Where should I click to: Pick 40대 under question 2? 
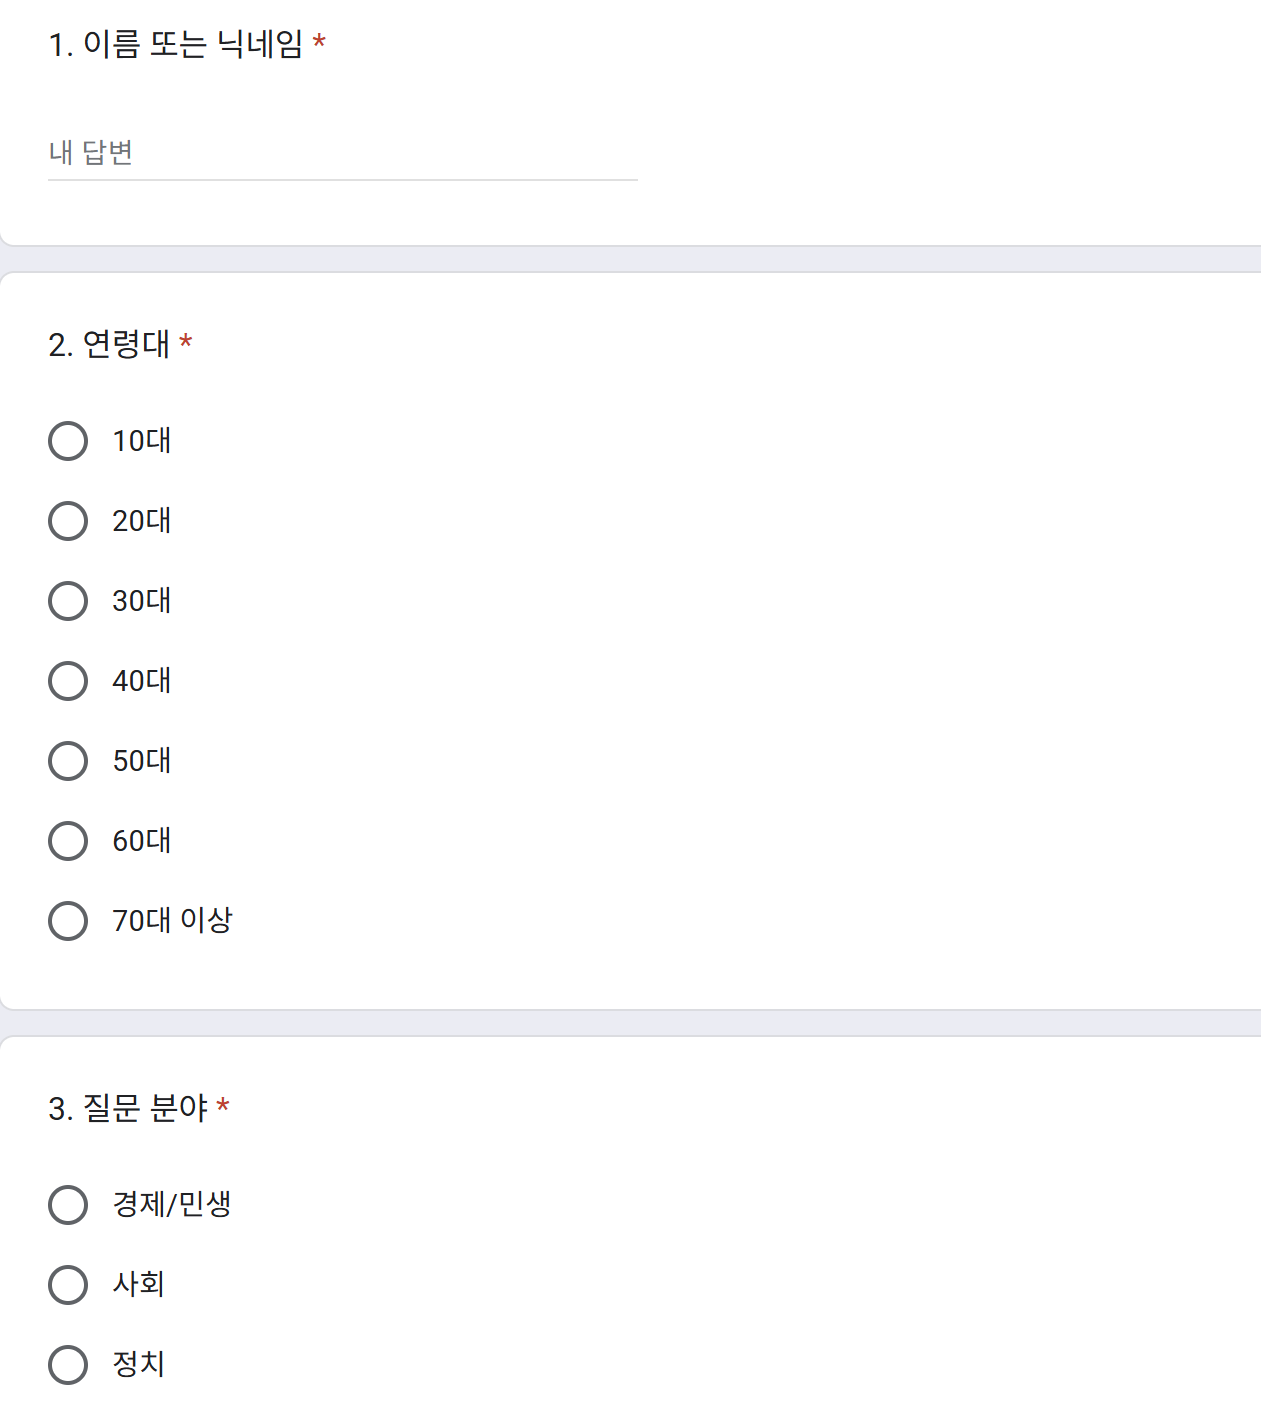68,680
